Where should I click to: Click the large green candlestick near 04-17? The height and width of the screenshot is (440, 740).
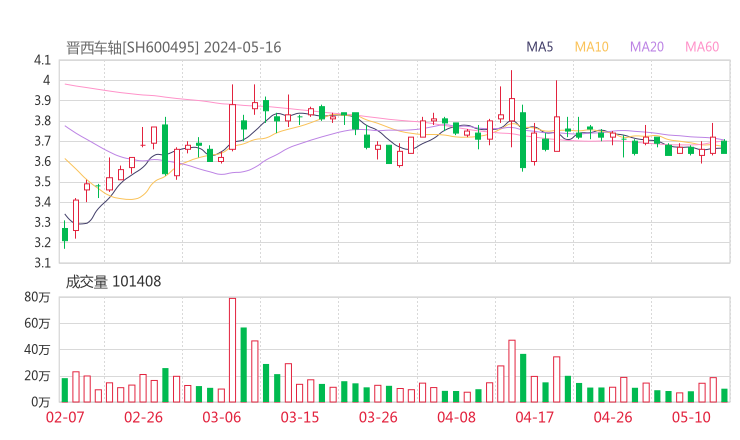point(523,140)
